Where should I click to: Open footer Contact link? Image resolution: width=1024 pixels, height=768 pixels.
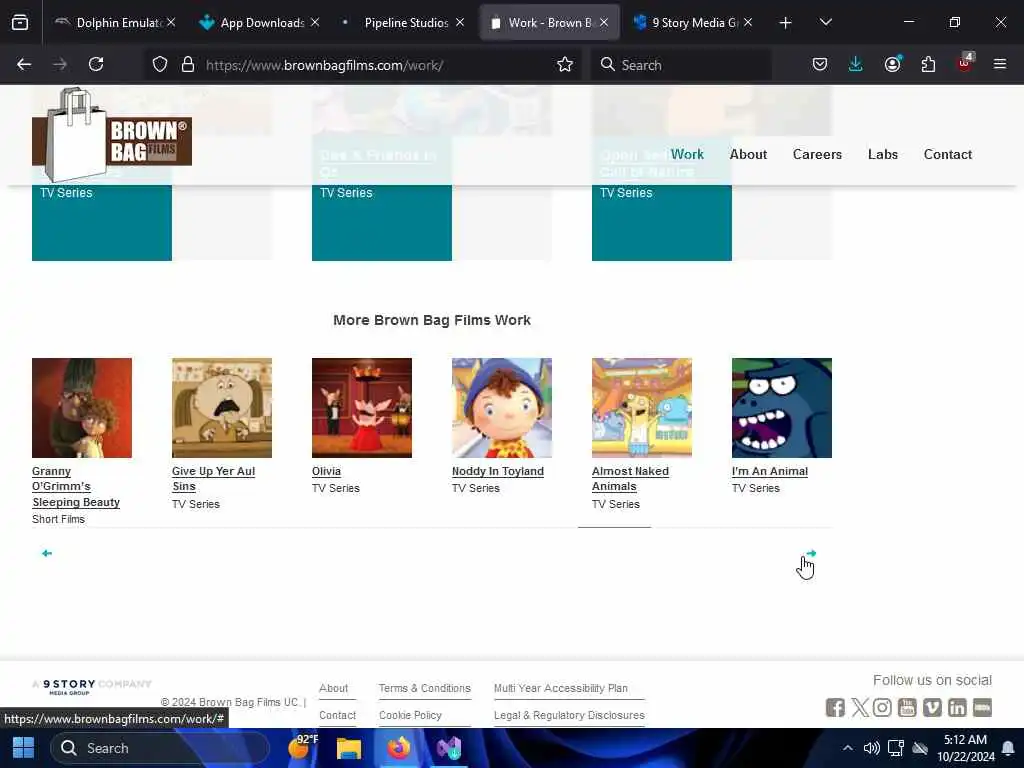coord(338,716)
